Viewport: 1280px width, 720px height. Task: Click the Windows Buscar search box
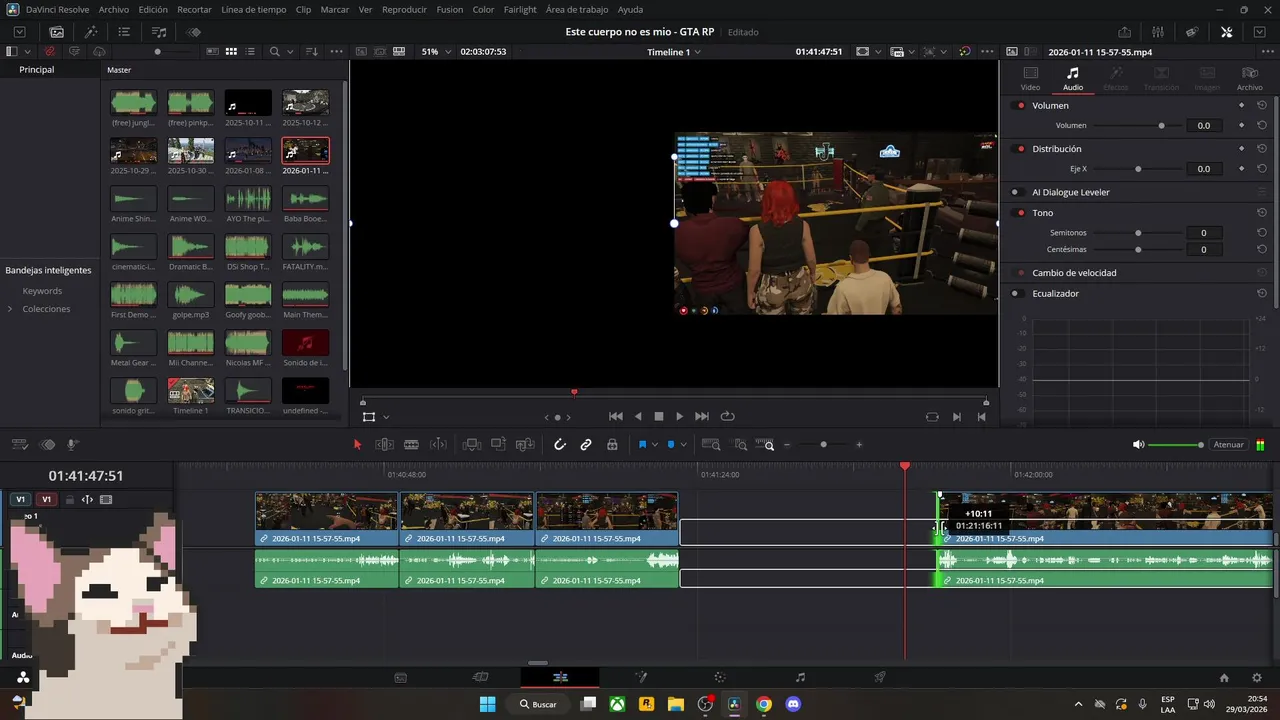click(541, 704)
